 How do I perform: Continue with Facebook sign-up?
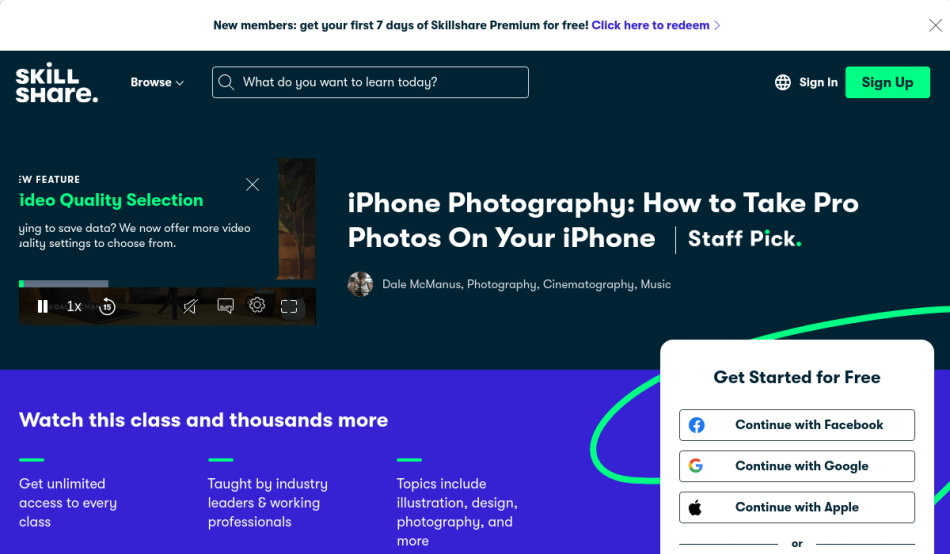click(797, 425)
